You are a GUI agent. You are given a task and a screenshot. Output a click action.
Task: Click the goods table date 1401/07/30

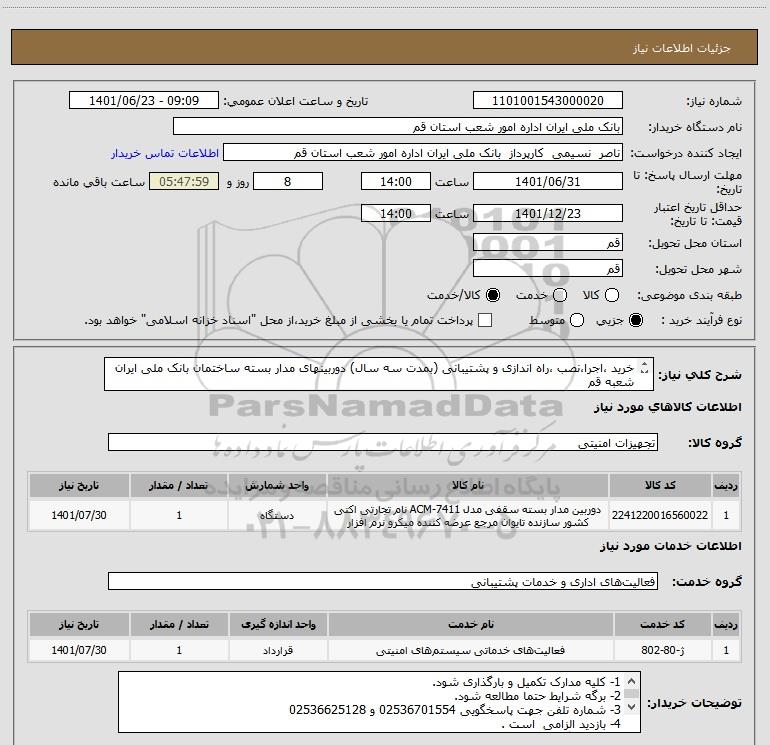[x=79, y=515]
